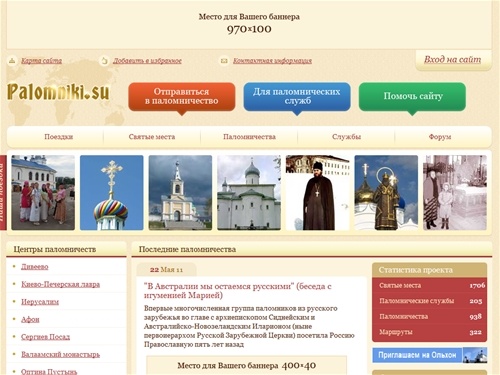Click the add to favorites icon
Viewport: 500px width, 375px height.
105,61
